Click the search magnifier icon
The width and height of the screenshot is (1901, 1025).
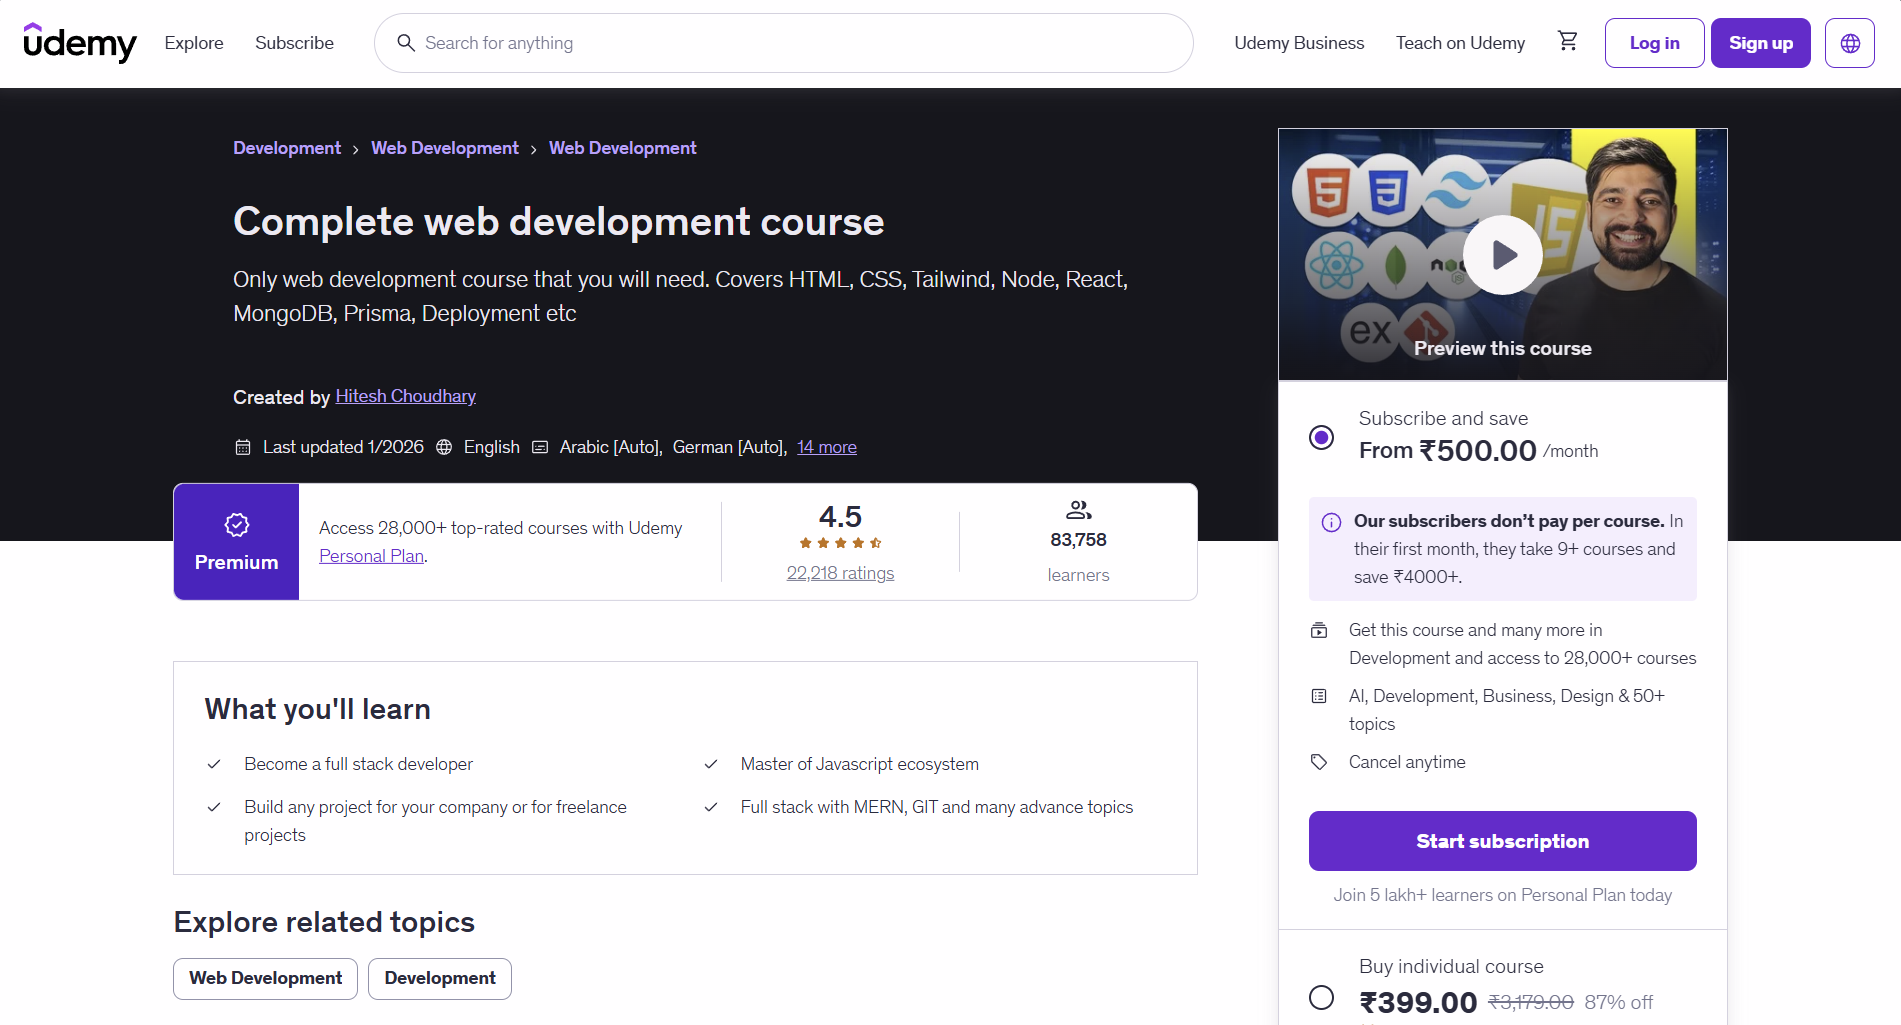(x=406, y=43)
